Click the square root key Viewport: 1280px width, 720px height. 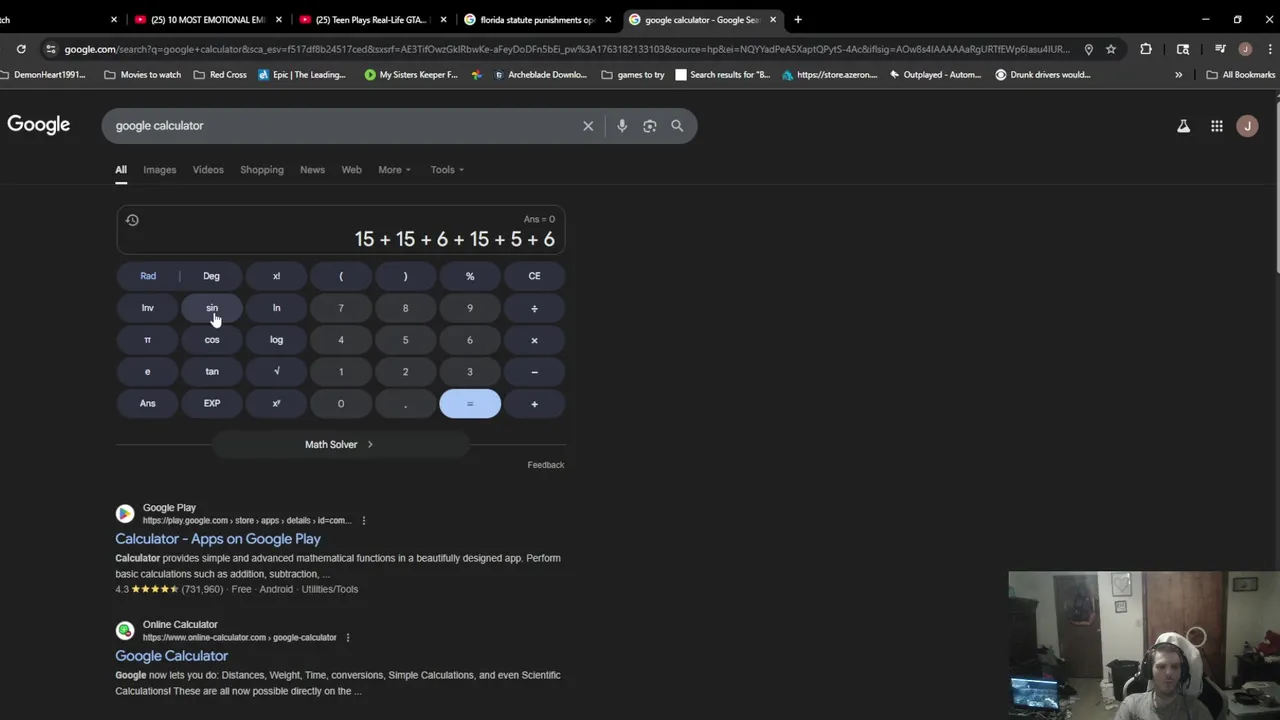276,372
